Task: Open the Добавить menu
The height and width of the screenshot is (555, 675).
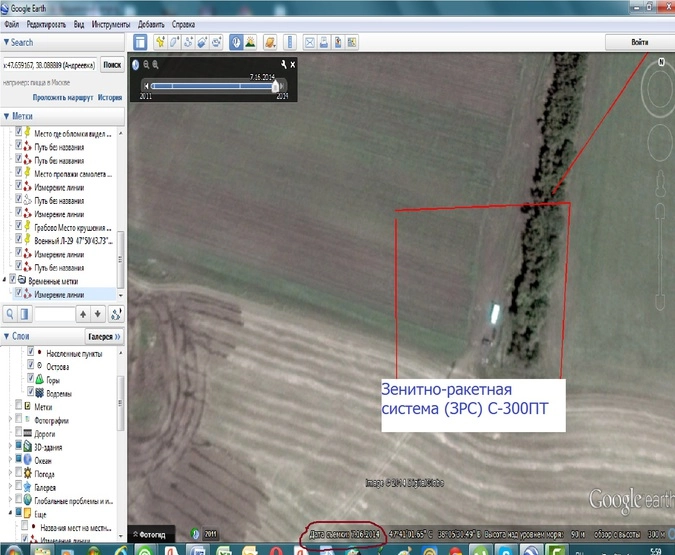Action: coord(149,22)
